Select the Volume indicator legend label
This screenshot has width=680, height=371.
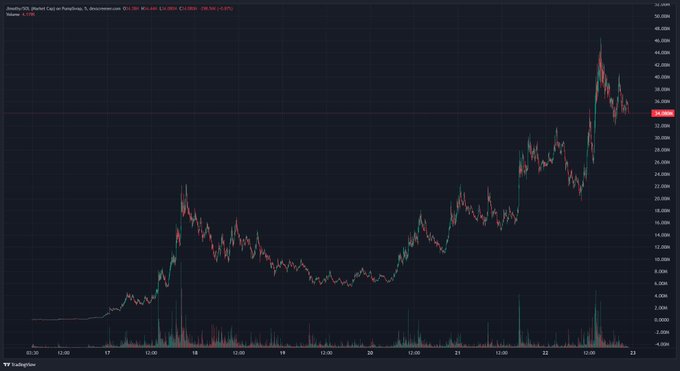(13, 14)
